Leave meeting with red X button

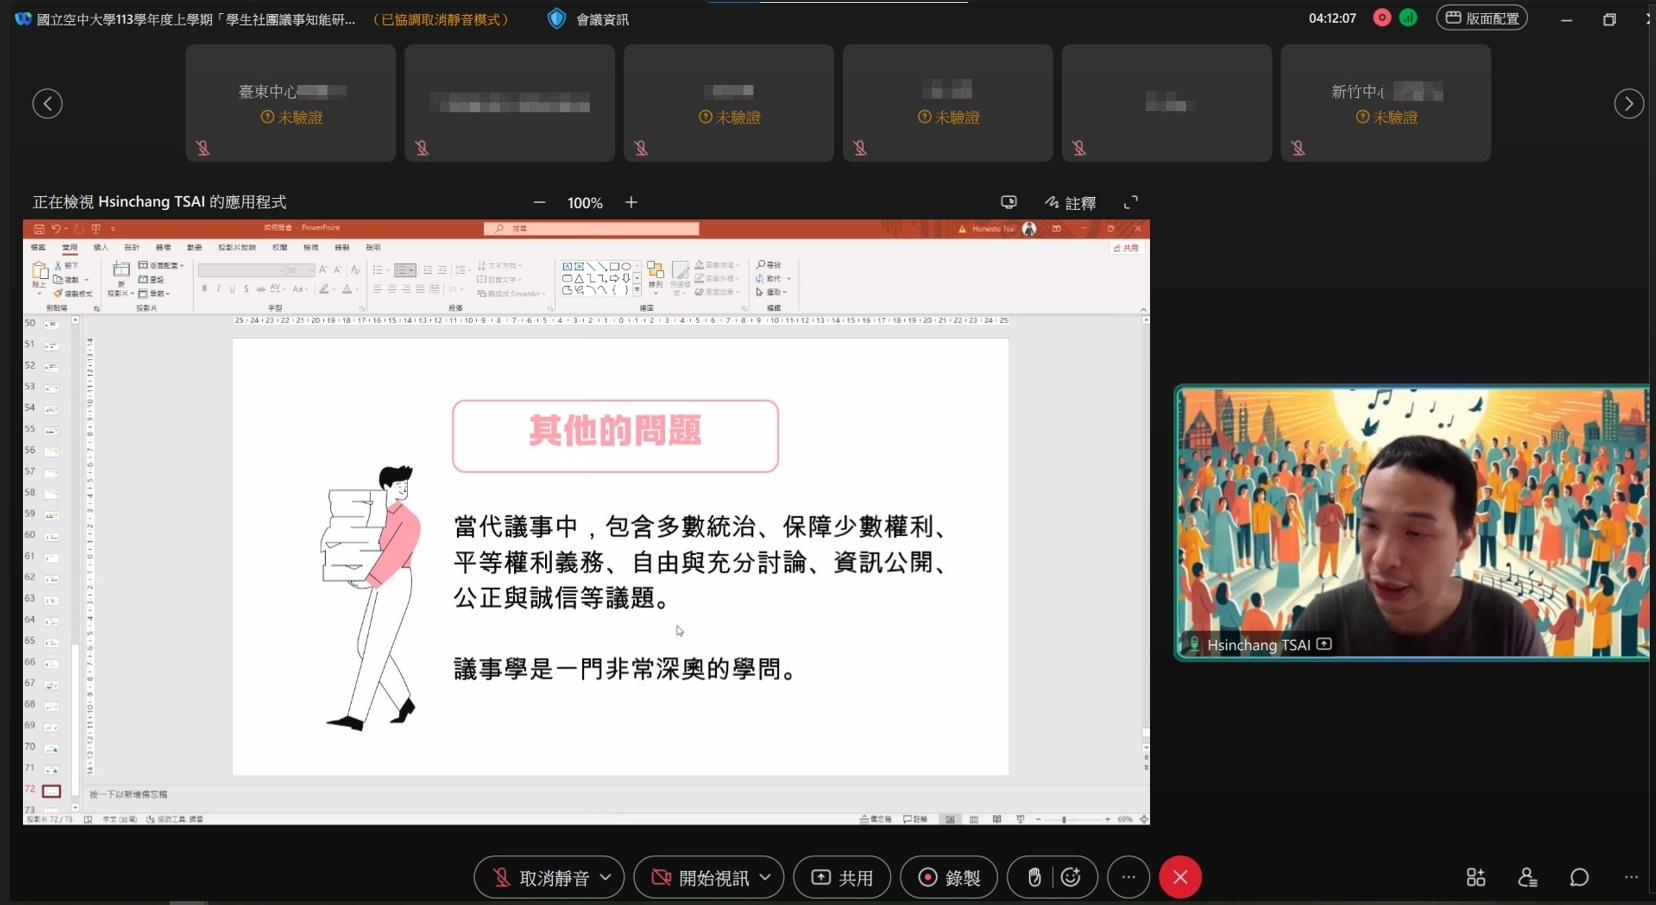click(x=1180, y=877)
